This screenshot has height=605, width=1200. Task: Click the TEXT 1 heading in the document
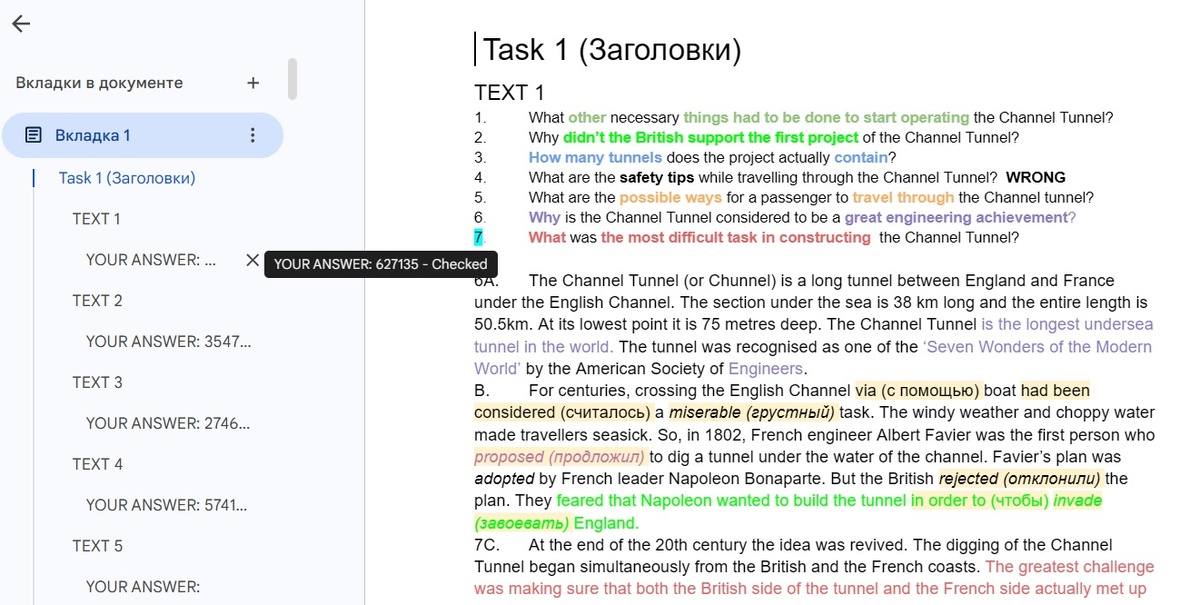click(509, 93)
